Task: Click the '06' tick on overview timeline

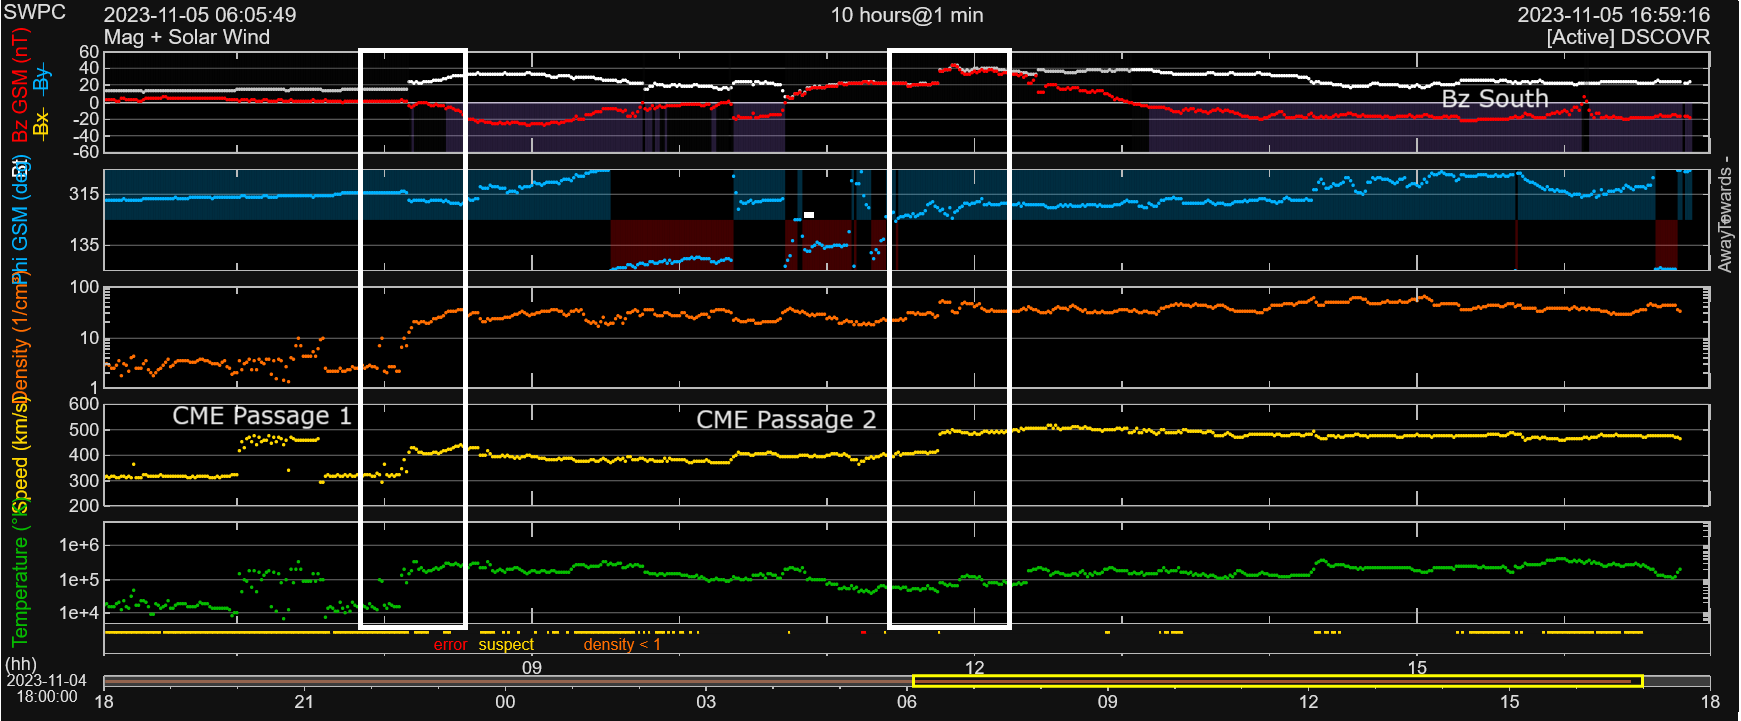Action: point(907,702)
